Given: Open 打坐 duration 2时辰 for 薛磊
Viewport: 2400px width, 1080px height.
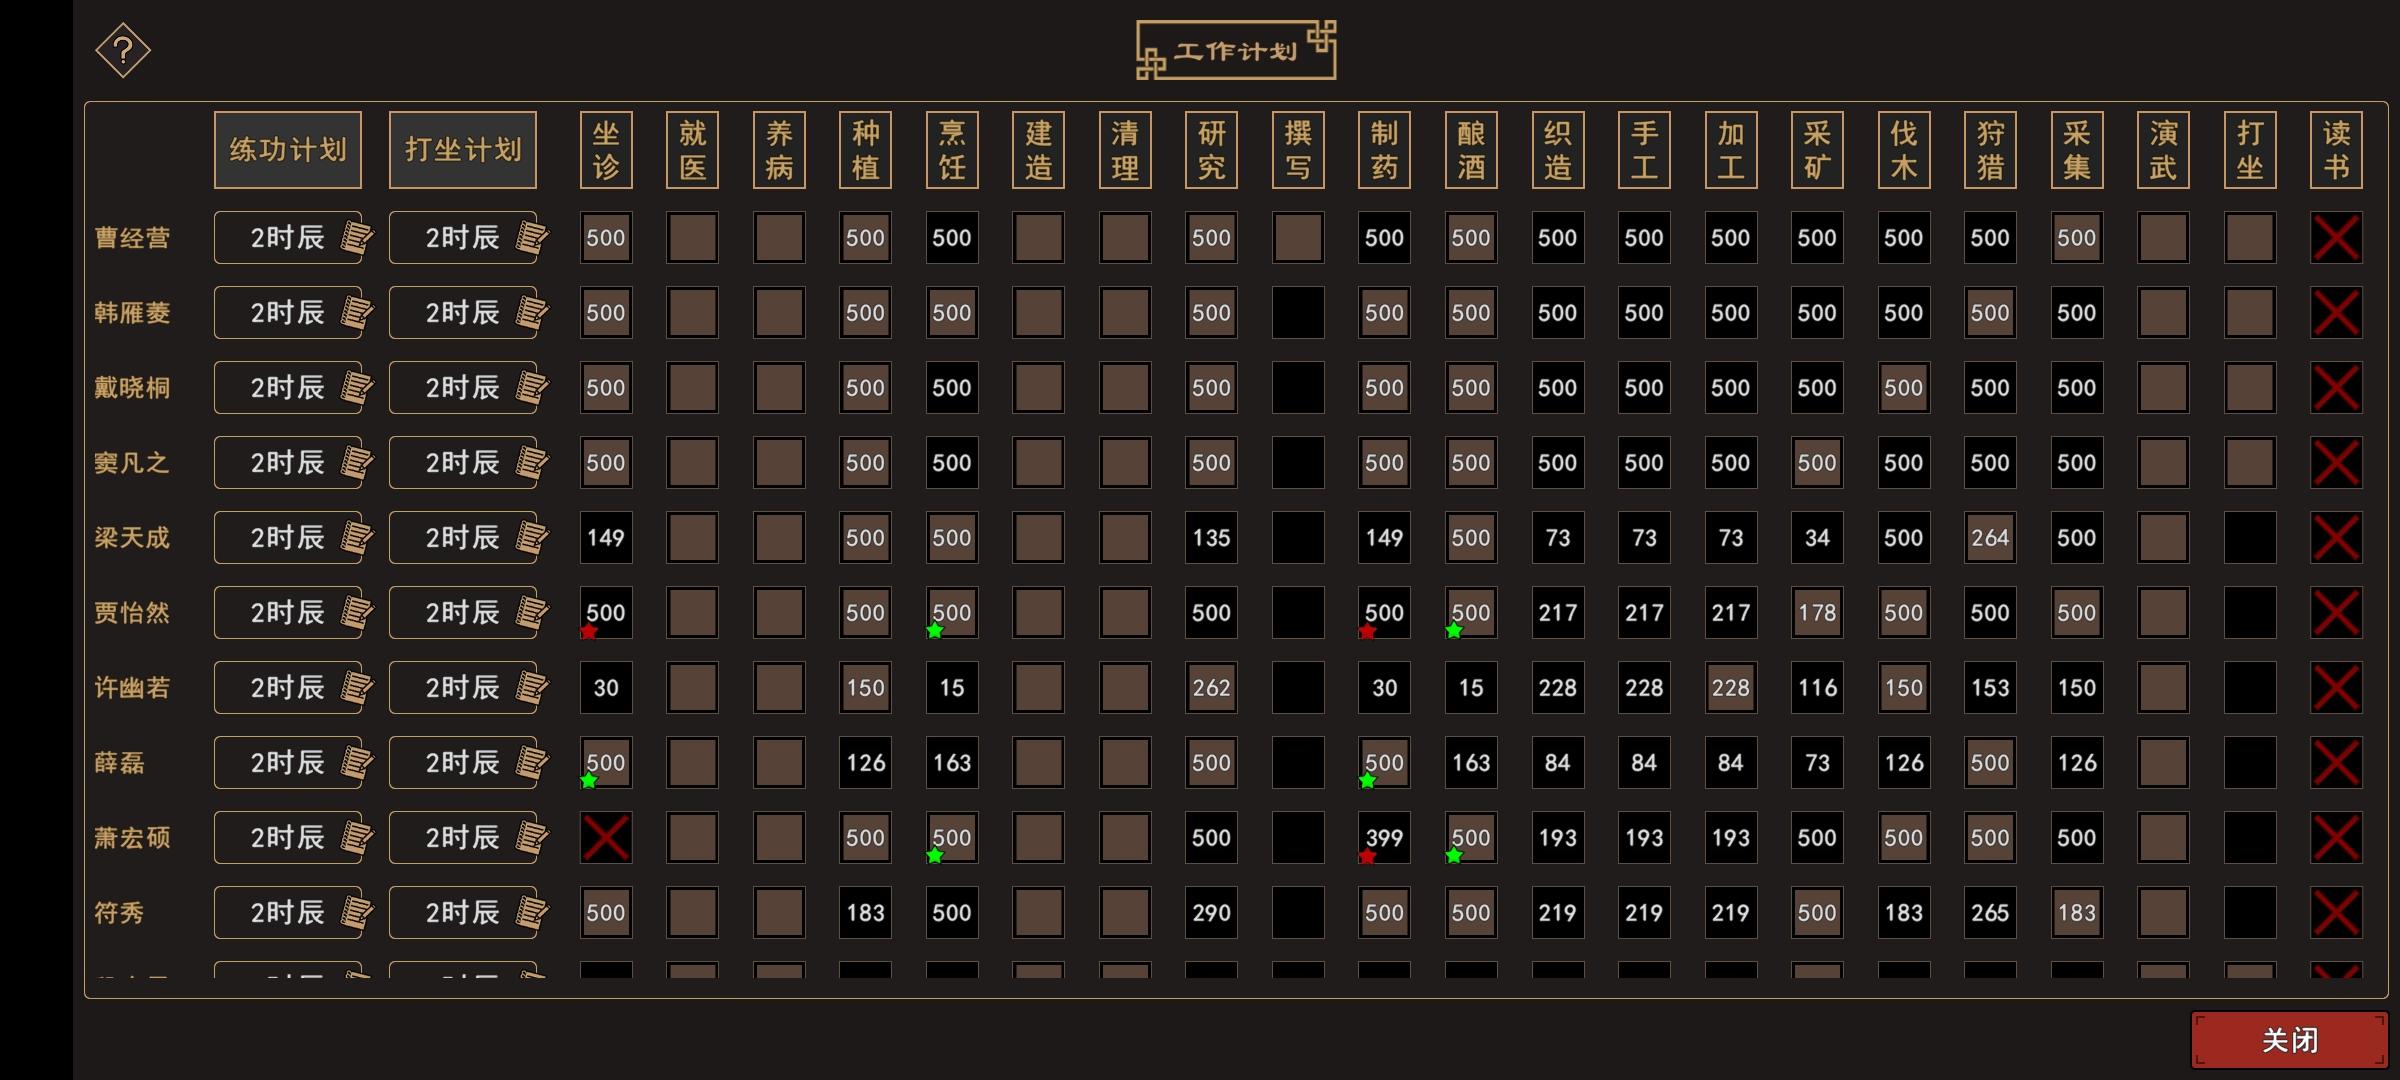Looking at the screenshot, I should tap(463, 763).
